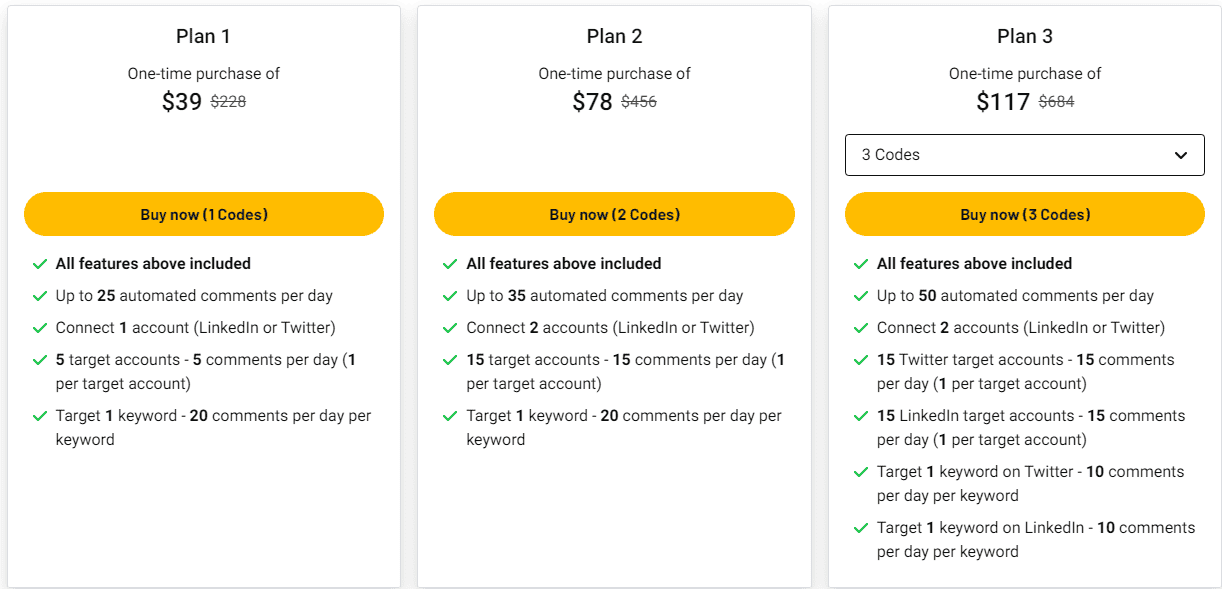Click the $117 price text in Plan 3
Viewport: 1222px width, 589px height.
[1003, 101]
